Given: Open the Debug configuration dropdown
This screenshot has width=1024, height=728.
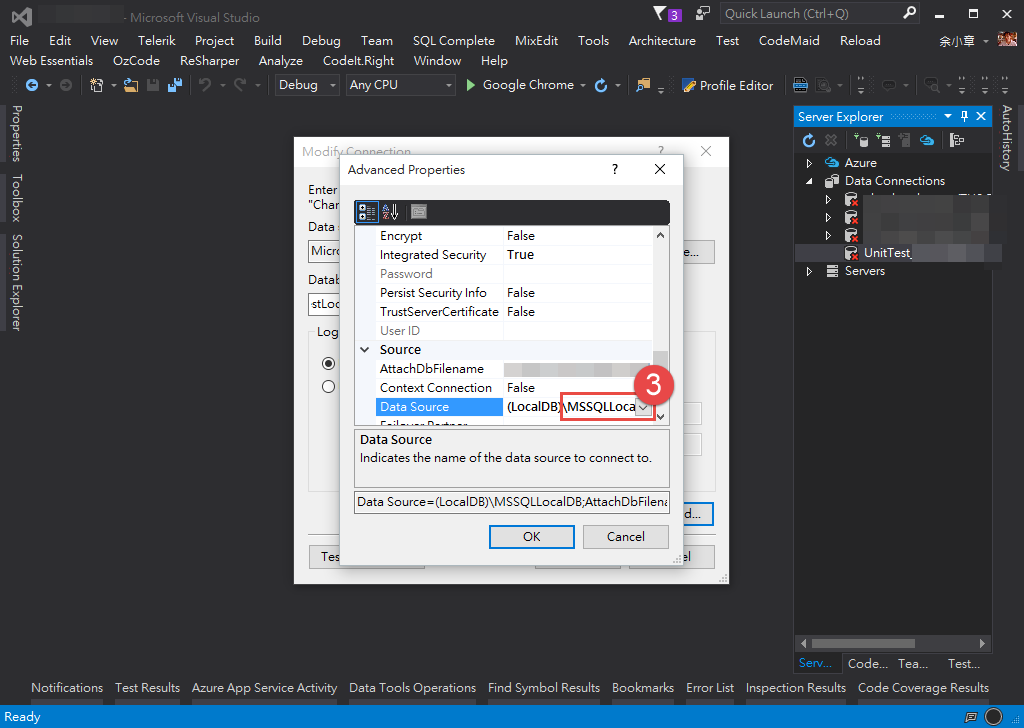Looking at the screenshot, I should coord(306,85).
